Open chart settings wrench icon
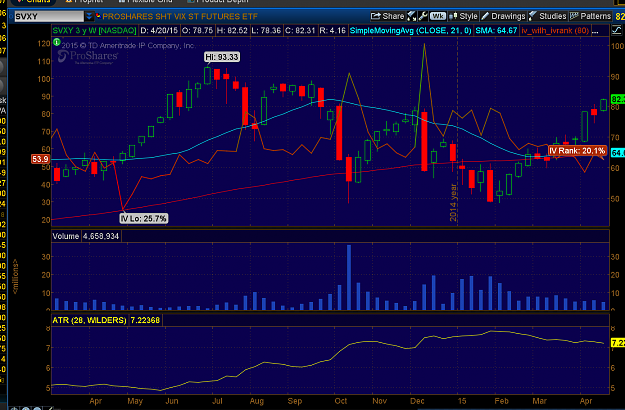Viewport: 625px width, 410px height. tap(423, 16)
